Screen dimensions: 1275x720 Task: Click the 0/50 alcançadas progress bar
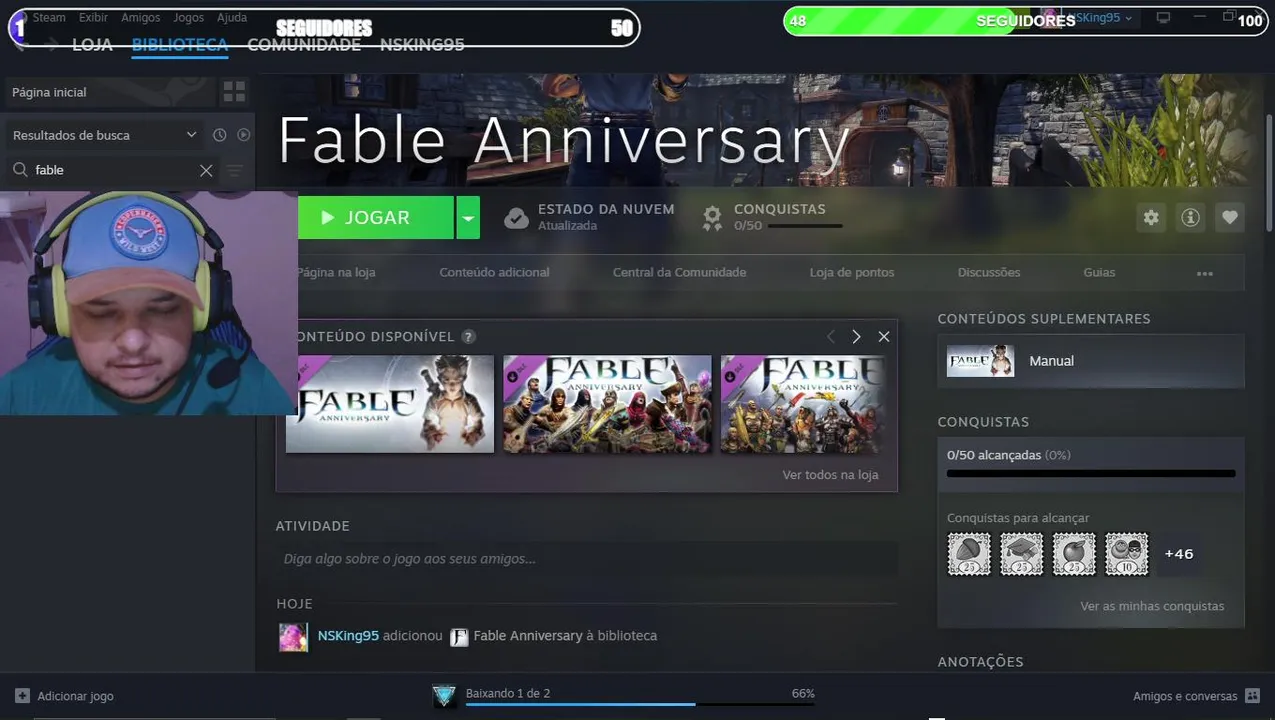(1091, 473)
